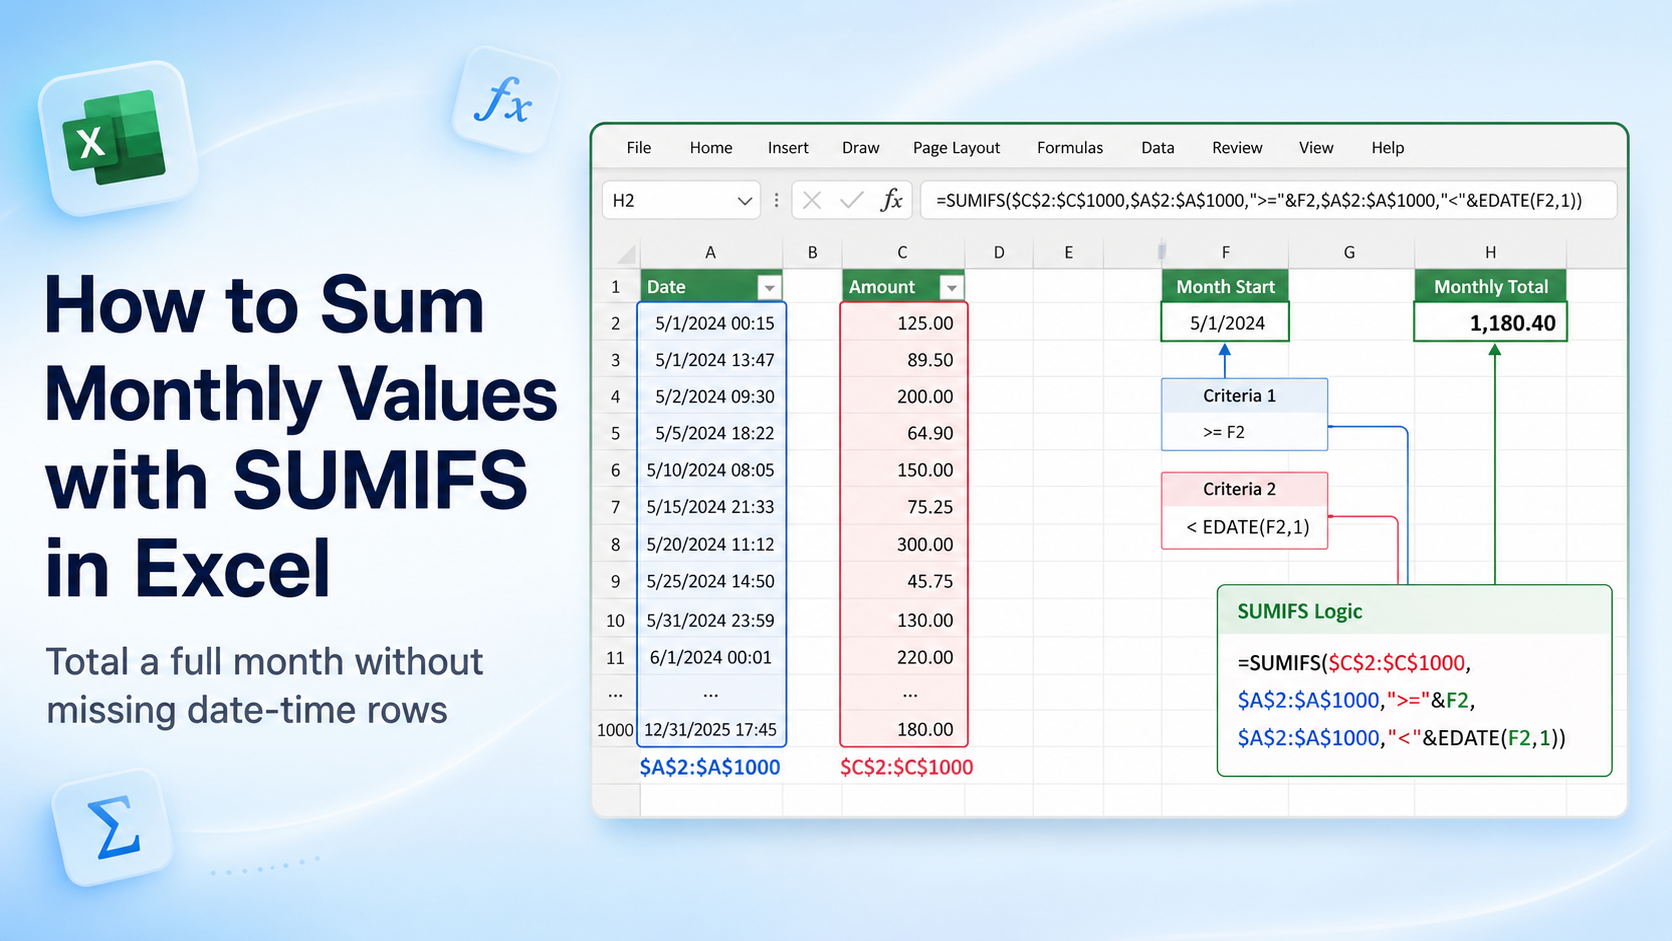Click cell with 5/15/2024 21:33
Image resolution: width=1672 pixels, height=941 pixels.
(712, 507)
